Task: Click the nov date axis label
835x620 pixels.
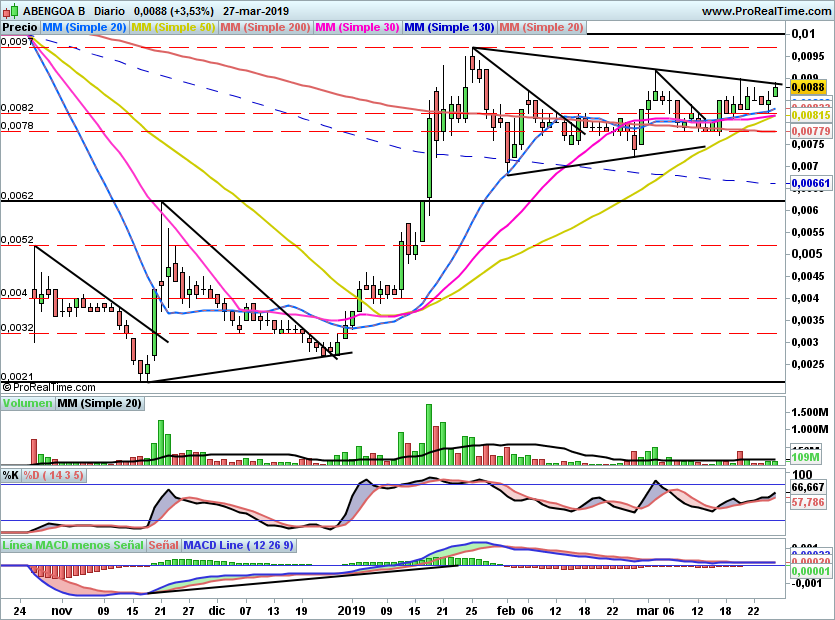Action: 62,610
